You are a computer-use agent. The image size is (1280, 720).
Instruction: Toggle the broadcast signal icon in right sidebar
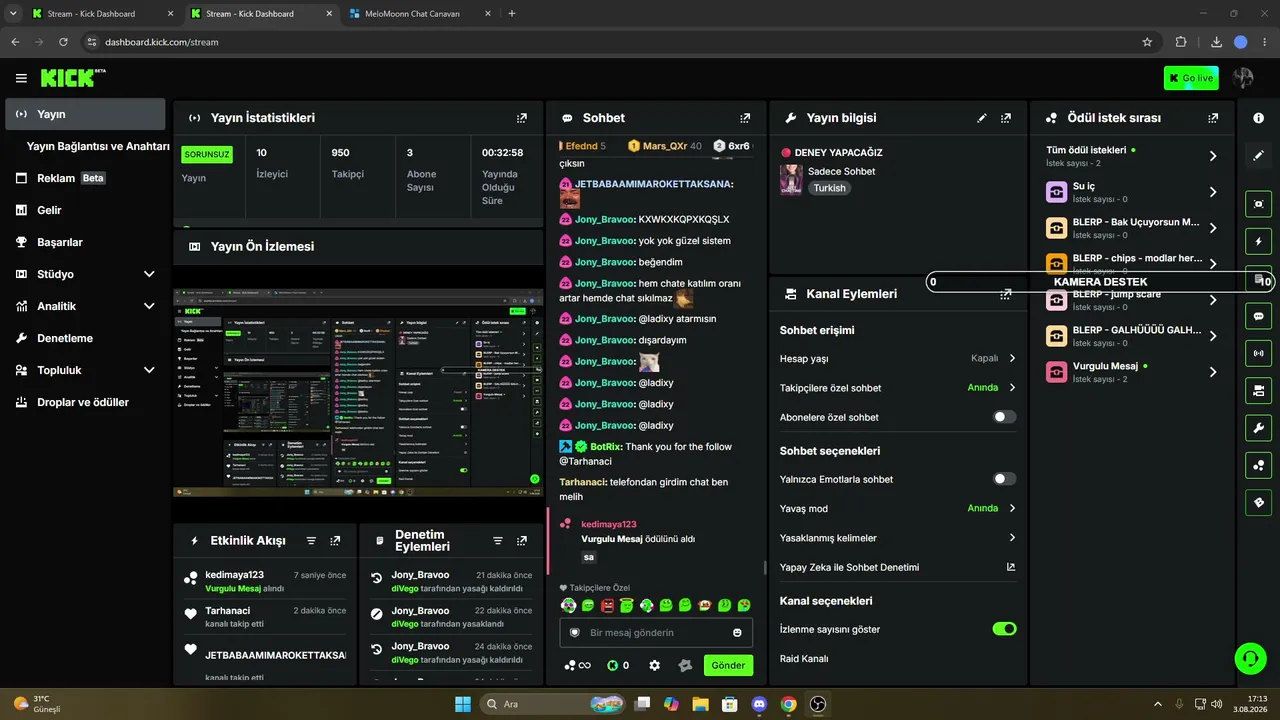[x=1259, y=353]
